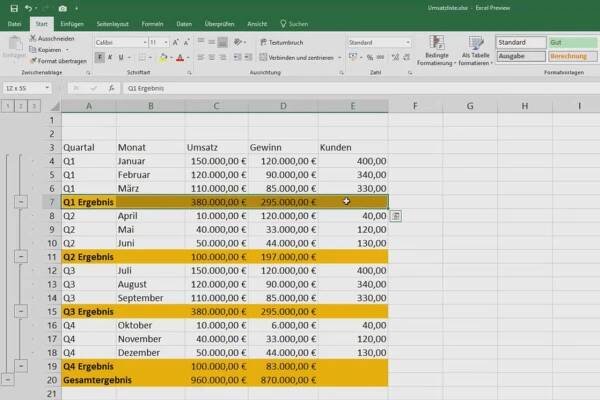The height and width of the screenshot is (400, 600).
Task: Click the insert function fx icon
Action: (112, 89)
